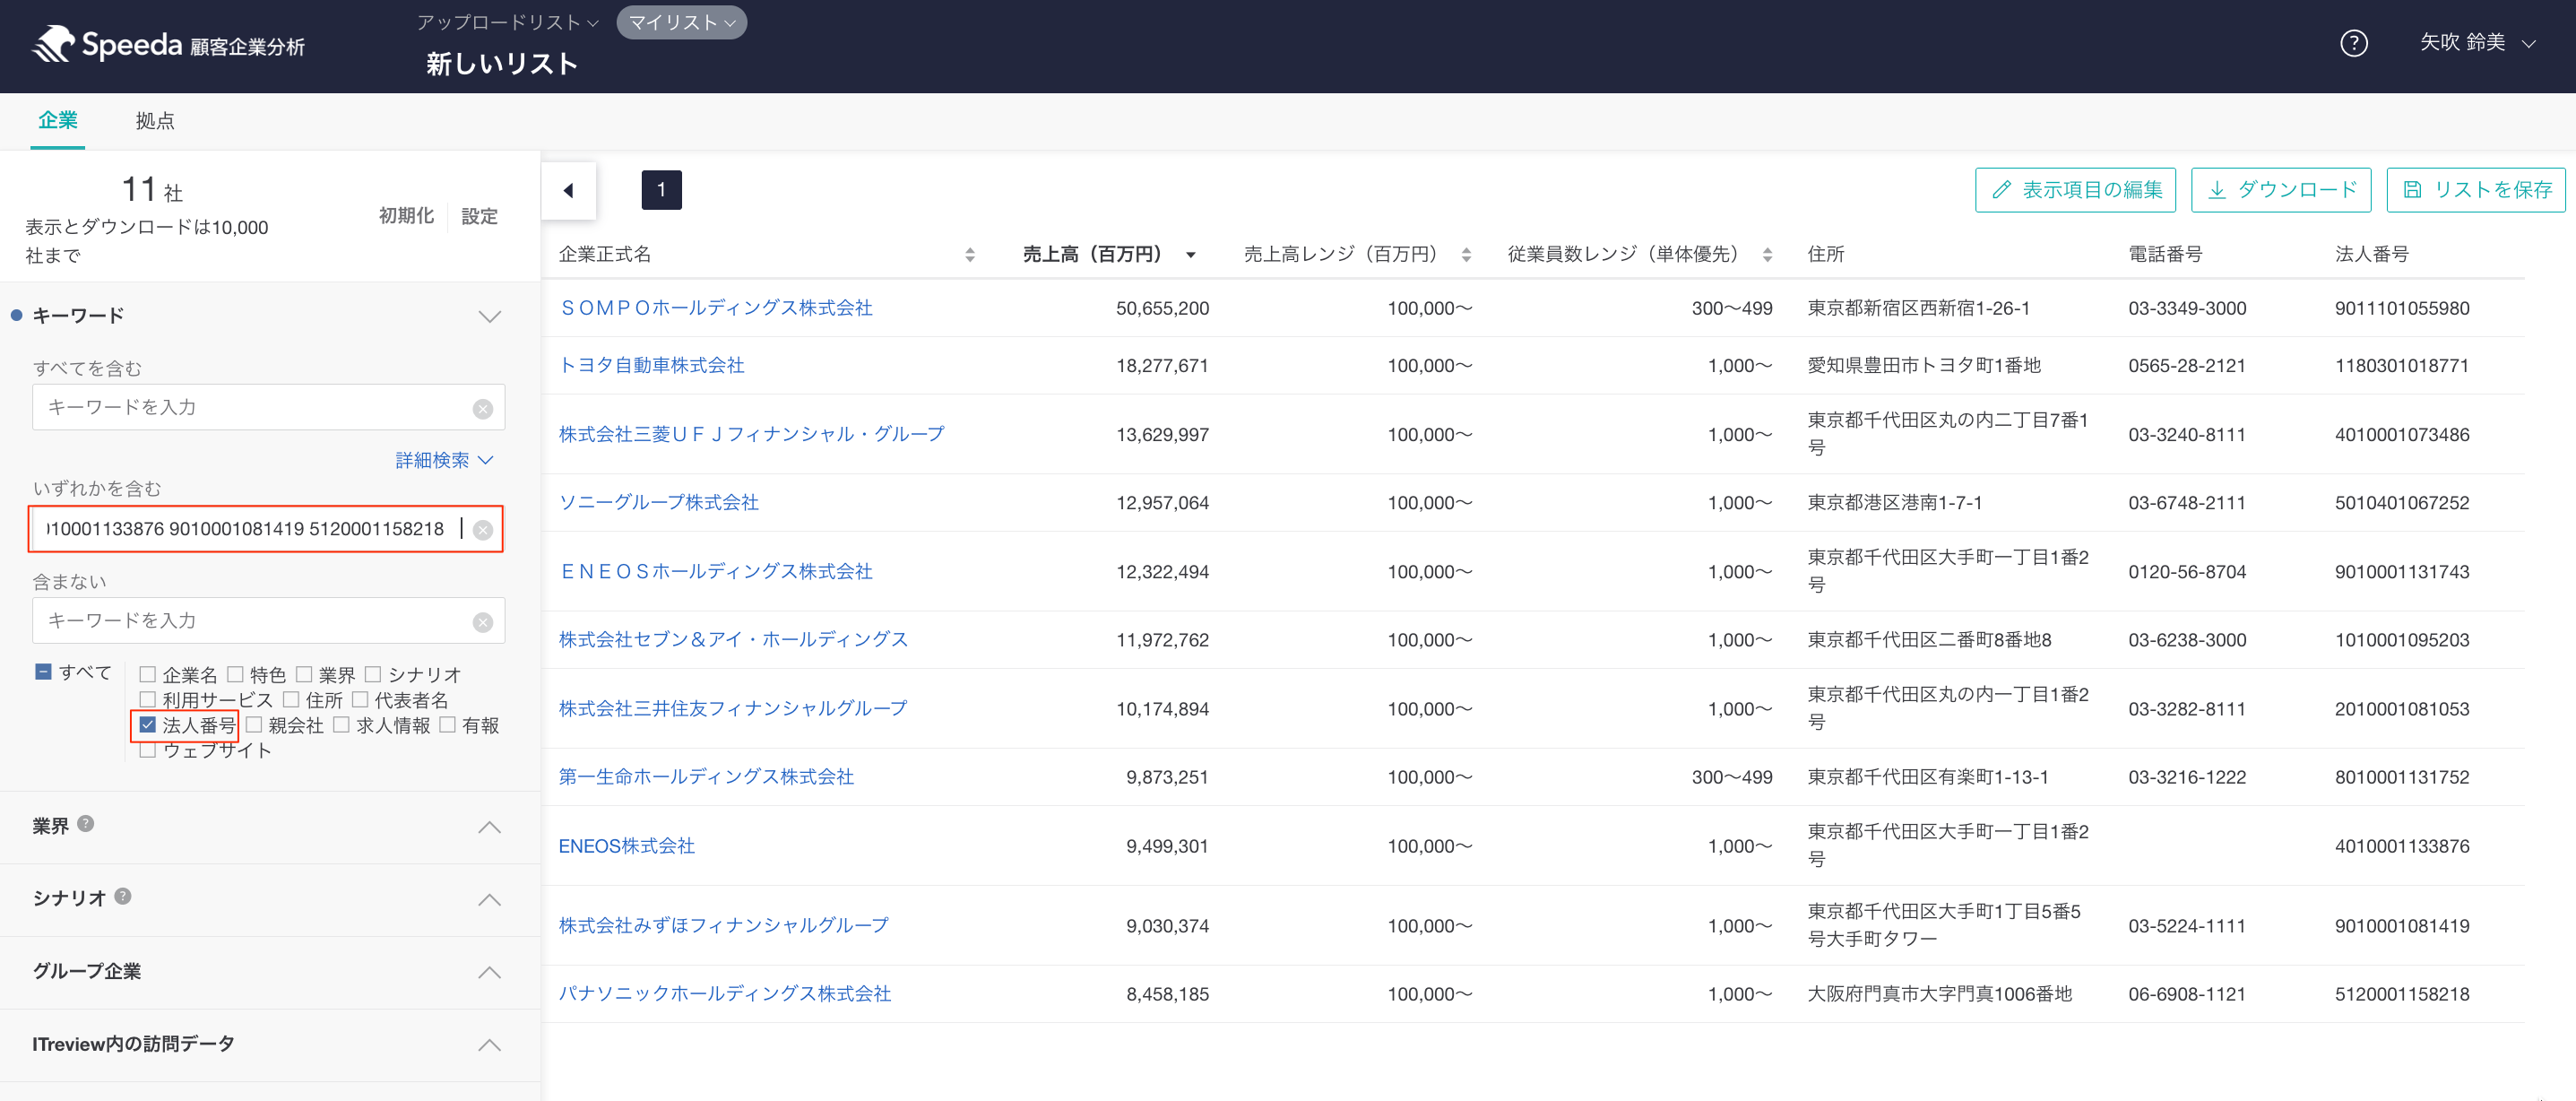
Task: Click the Speeda logo icon
Action: (54, 44)
